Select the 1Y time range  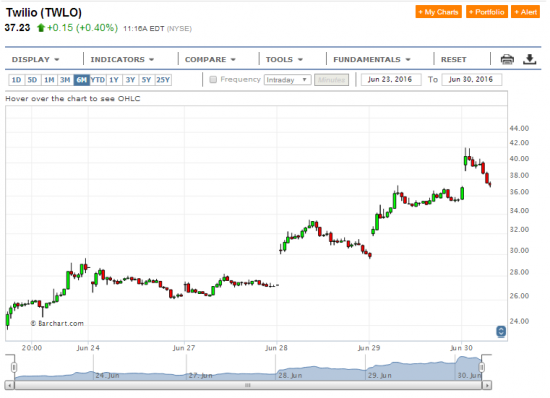pyautogui.click(x=114, y=80)
